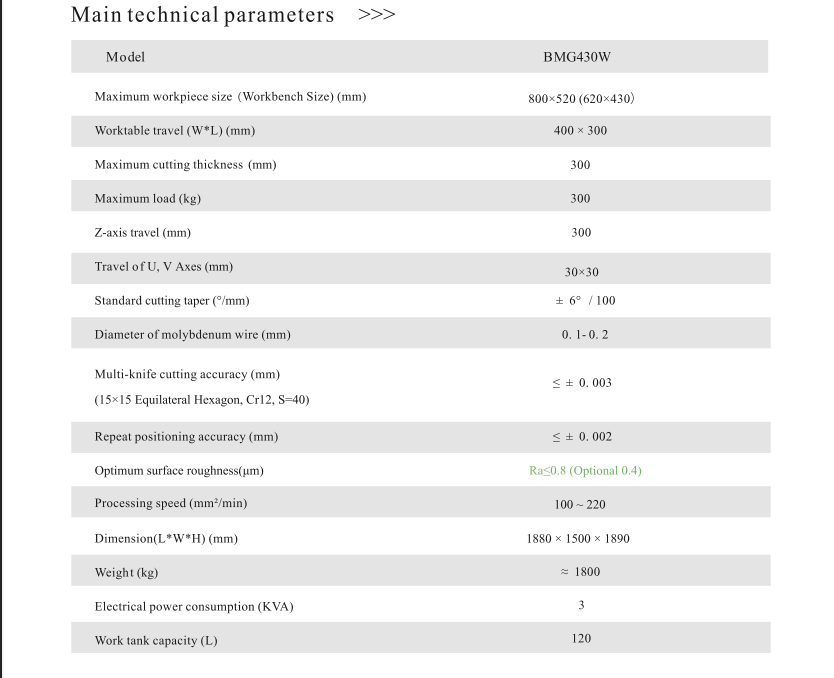Click green Ra≤0.8 (Optional 0.4) text
Screen dimensions: 834x678
(585, 471)
